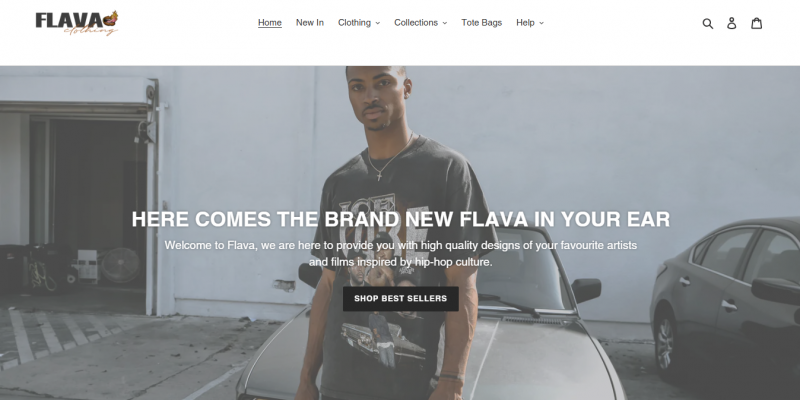The width and height of the screenshot is (800, 400).
Task: Click the 'Welcome to Flava' description text
Action: click(401, 254)
